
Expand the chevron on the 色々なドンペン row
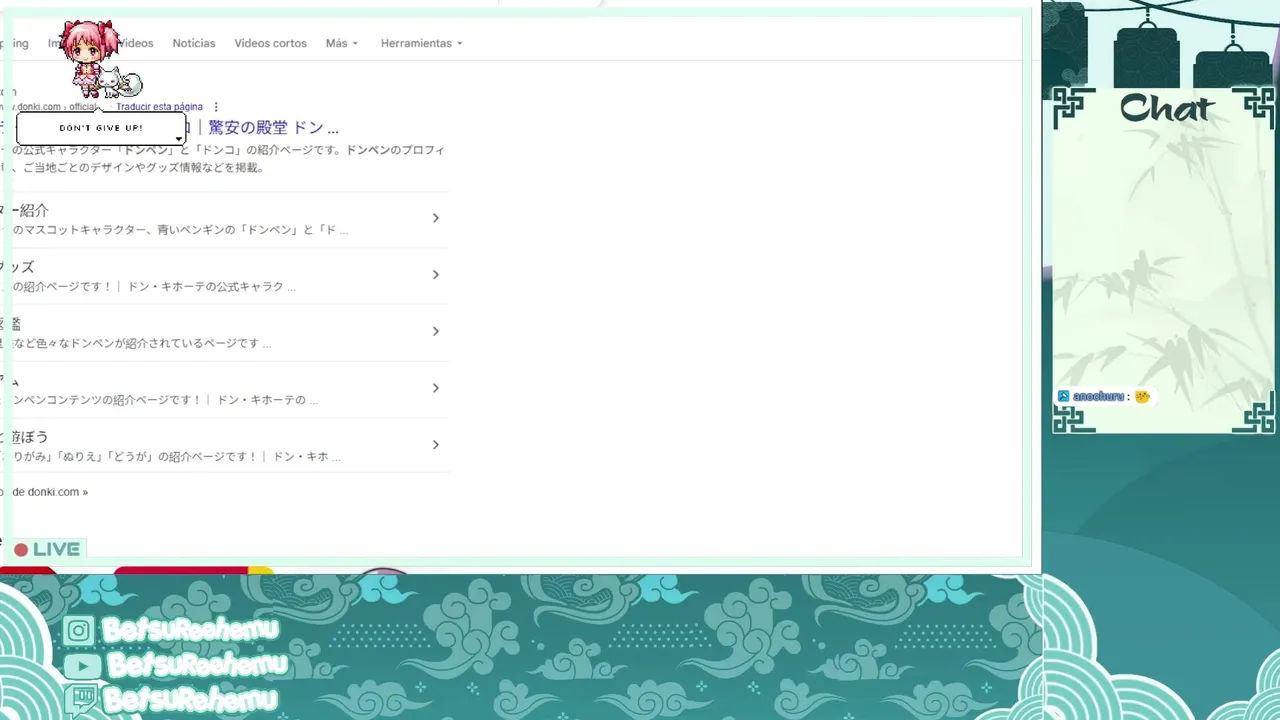click(x=435, y=331)
